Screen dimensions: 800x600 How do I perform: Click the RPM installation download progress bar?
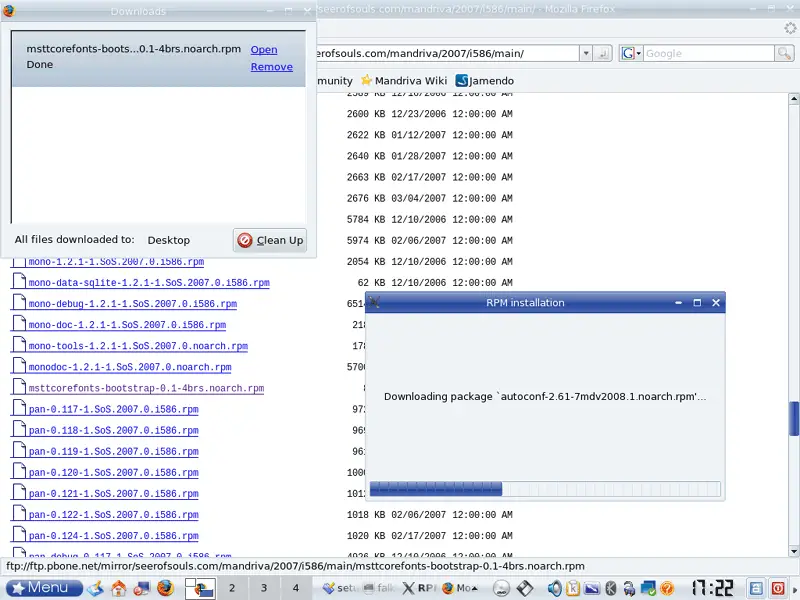545,489
